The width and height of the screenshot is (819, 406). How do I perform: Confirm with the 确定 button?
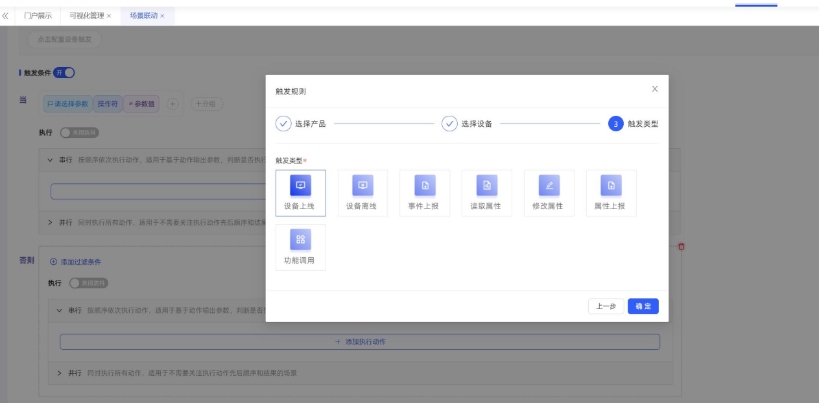[x=643, y=306]
